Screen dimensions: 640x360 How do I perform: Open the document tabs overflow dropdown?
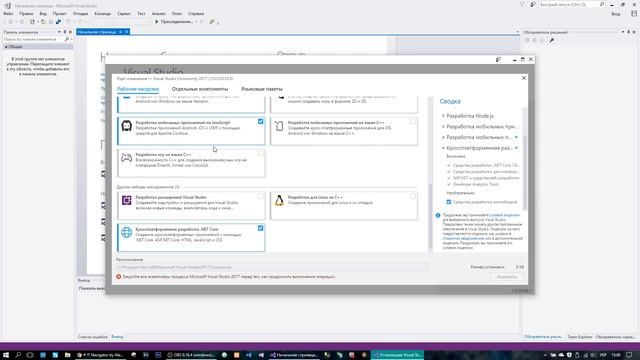[x=517, y=32]
